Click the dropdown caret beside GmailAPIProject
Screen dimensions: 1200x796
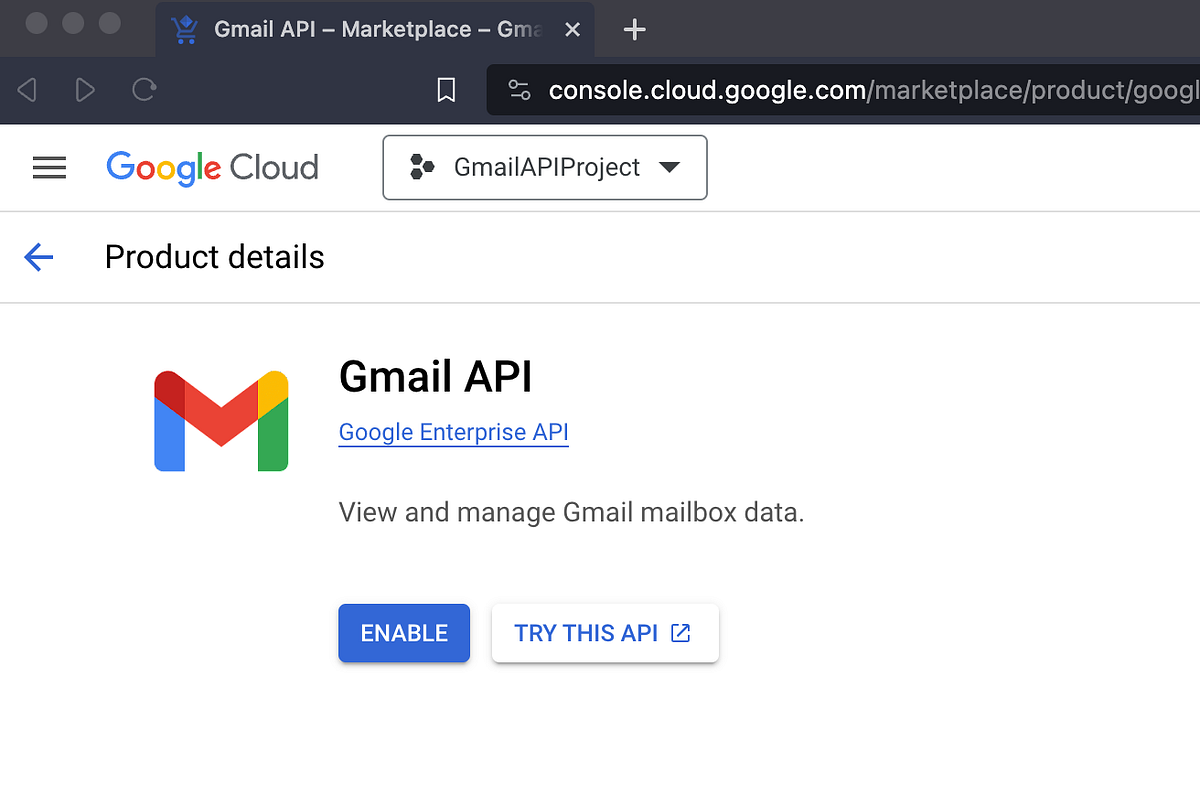point(670,168)
